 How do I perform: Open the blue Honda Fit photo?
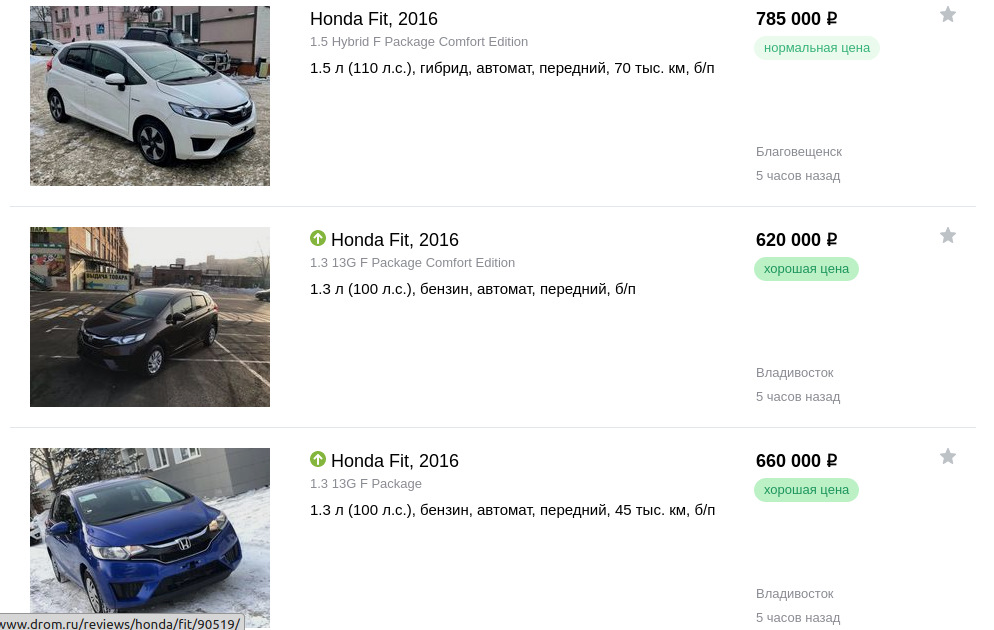point(150,537)
